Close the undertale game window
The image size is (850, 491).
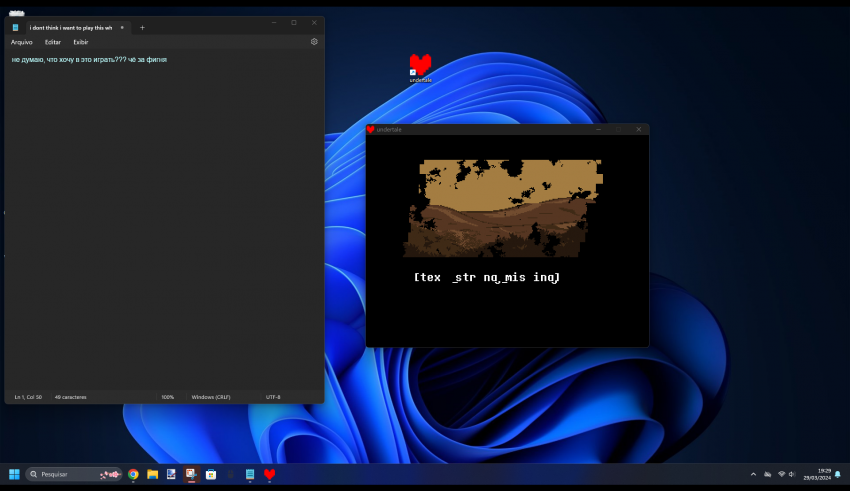[x=639, y=130]
